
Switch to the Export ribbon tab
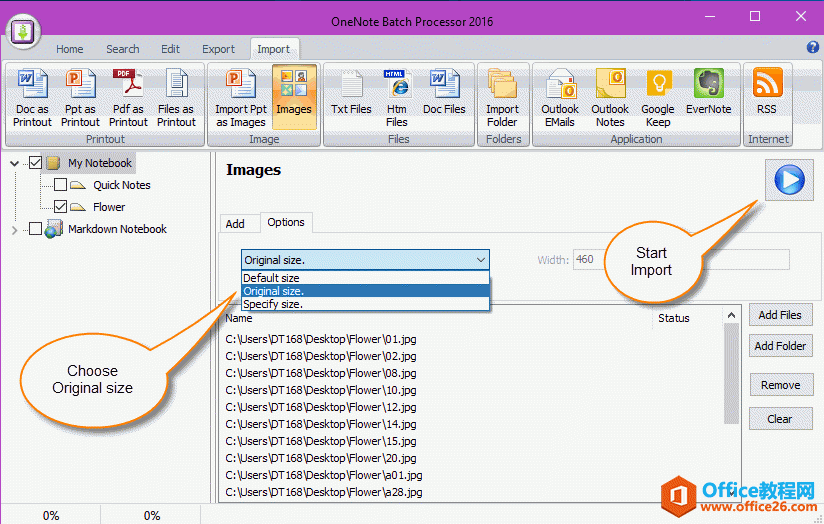(218, 49)
